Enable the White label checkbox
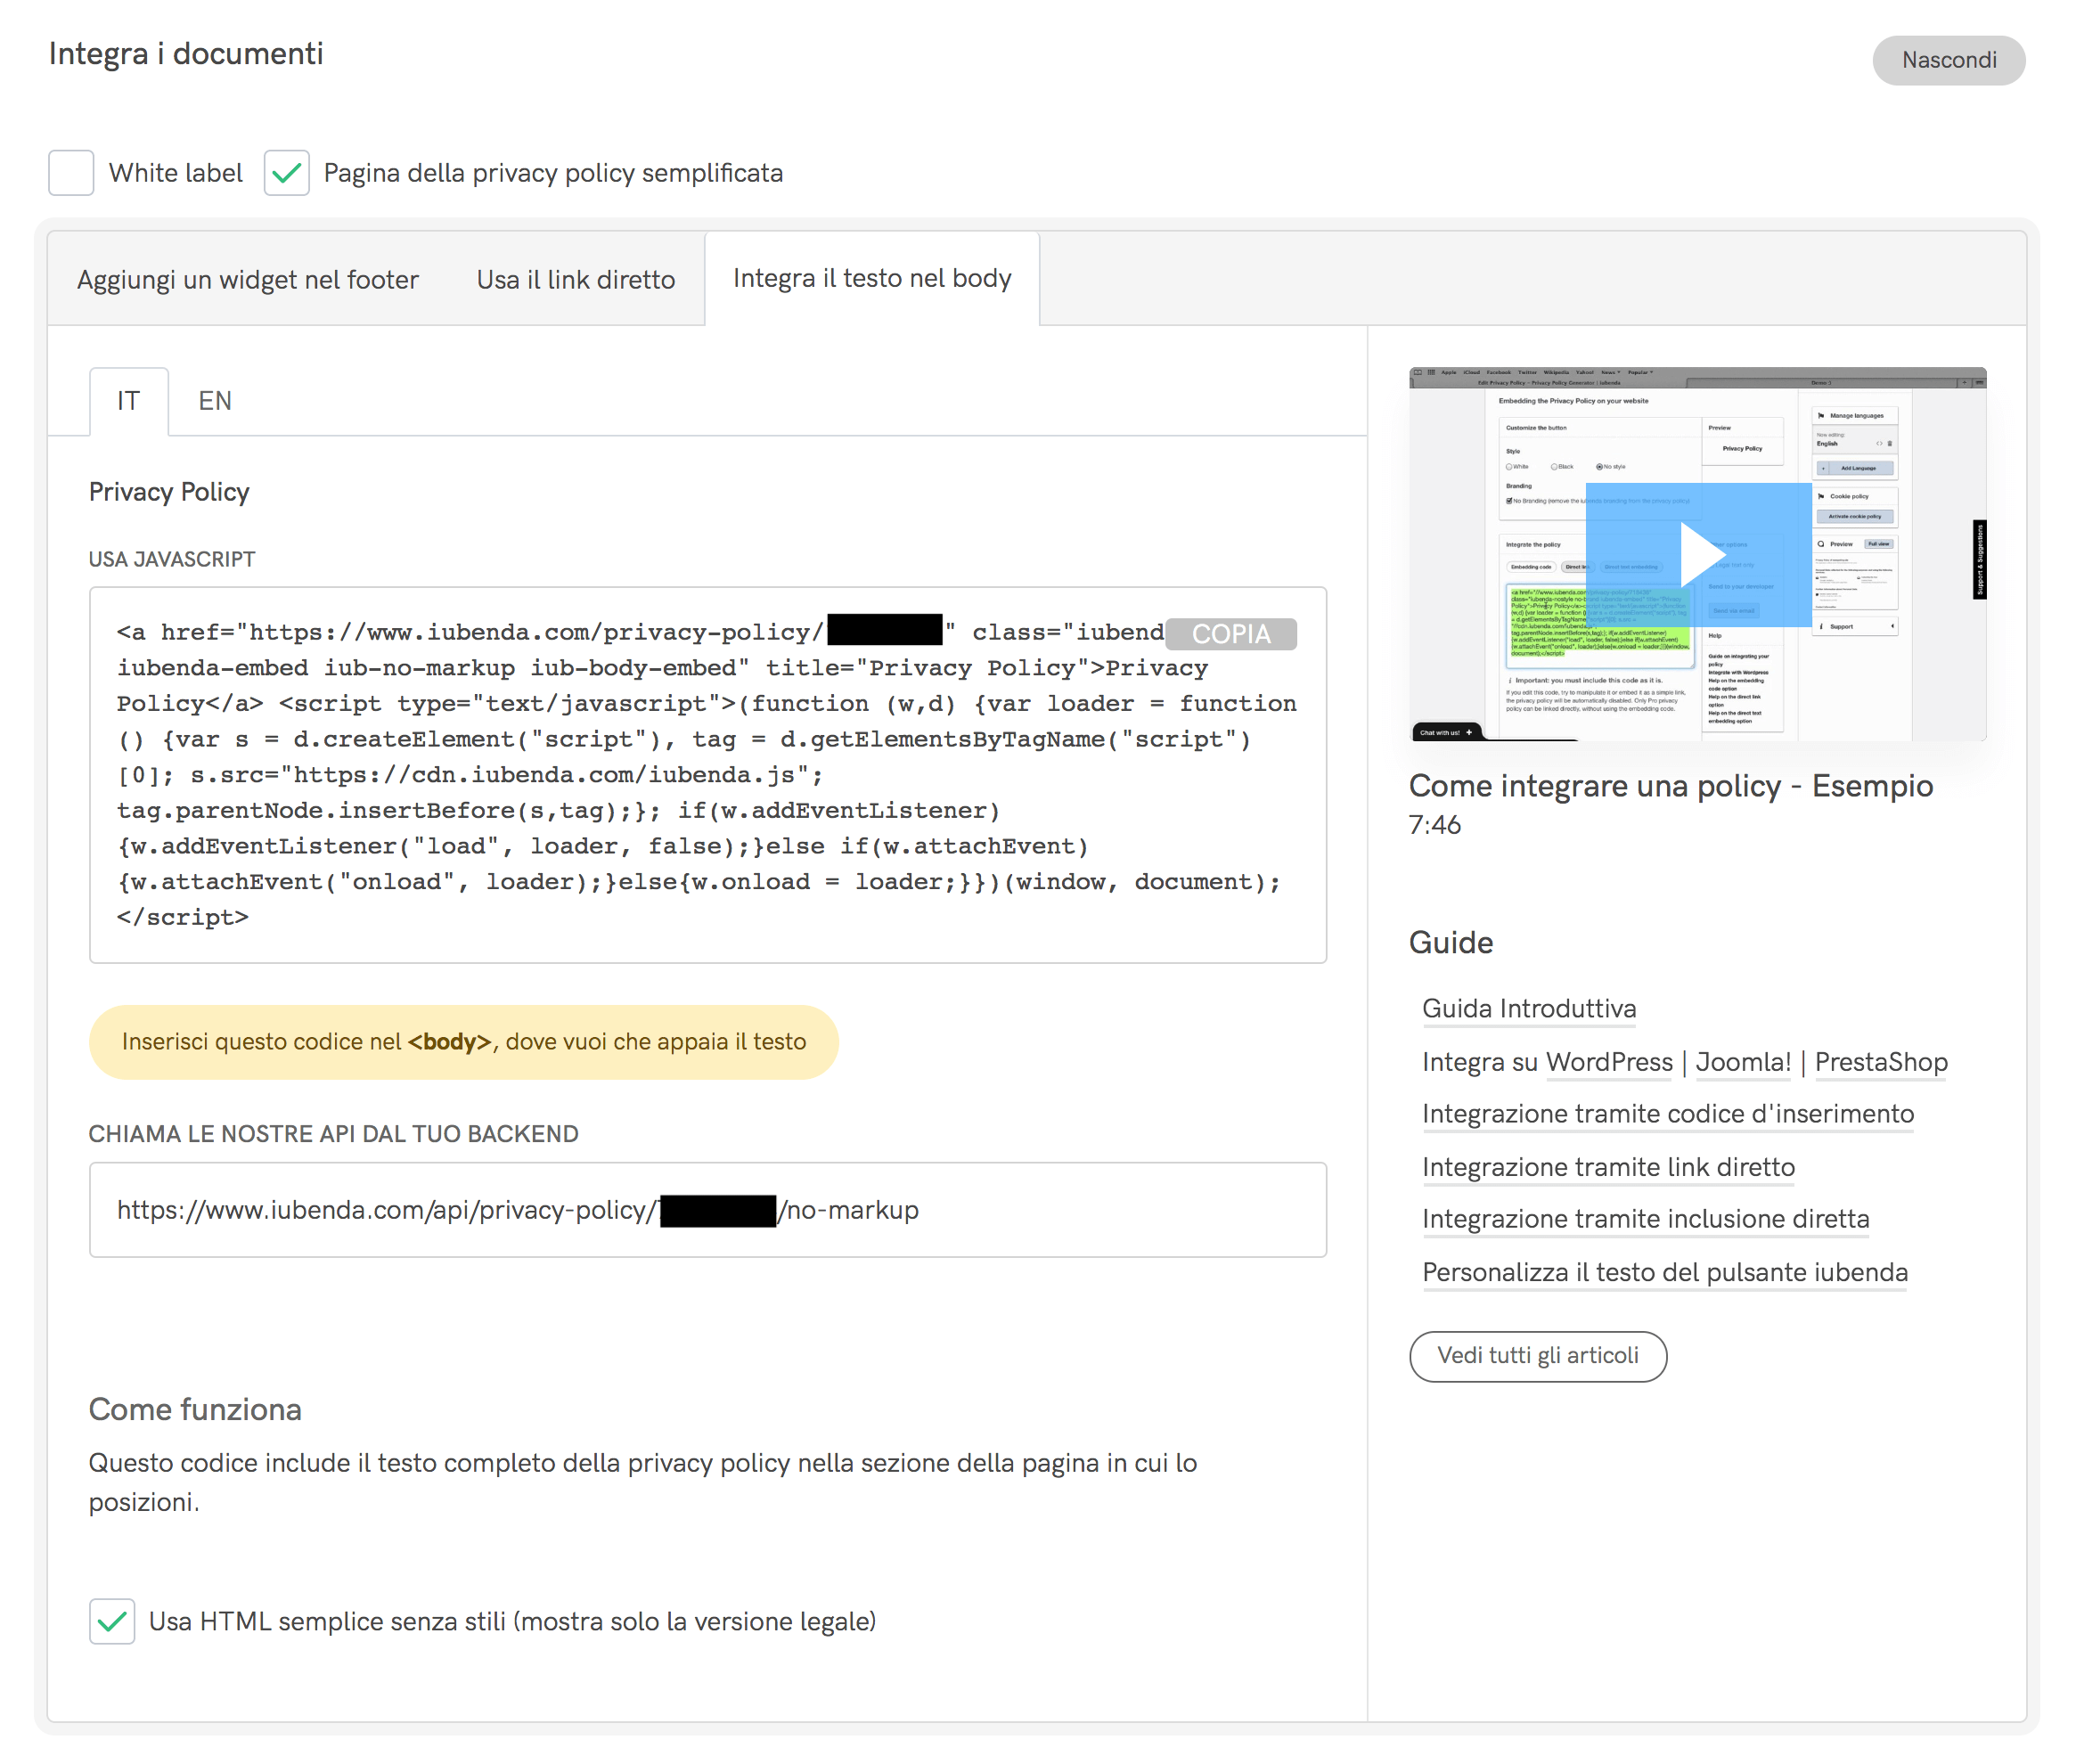2076x1764 pixels. [71, 173]
